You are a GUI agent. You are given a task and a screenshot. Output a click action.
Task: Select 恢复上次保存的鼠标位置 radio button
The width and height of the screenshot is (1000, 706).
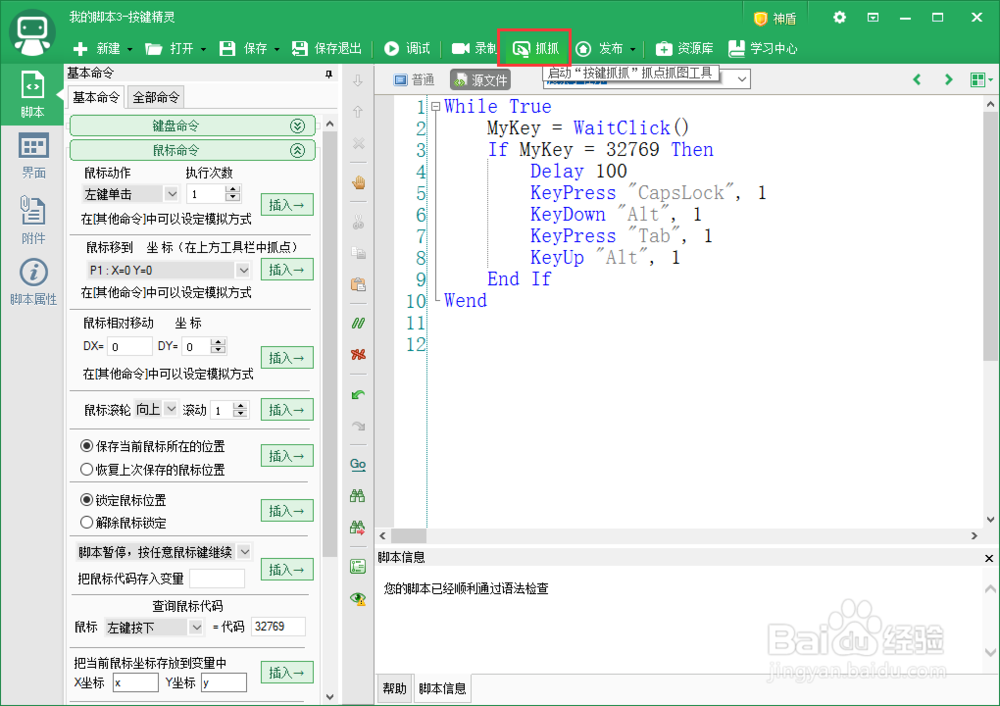click(87, 469)
